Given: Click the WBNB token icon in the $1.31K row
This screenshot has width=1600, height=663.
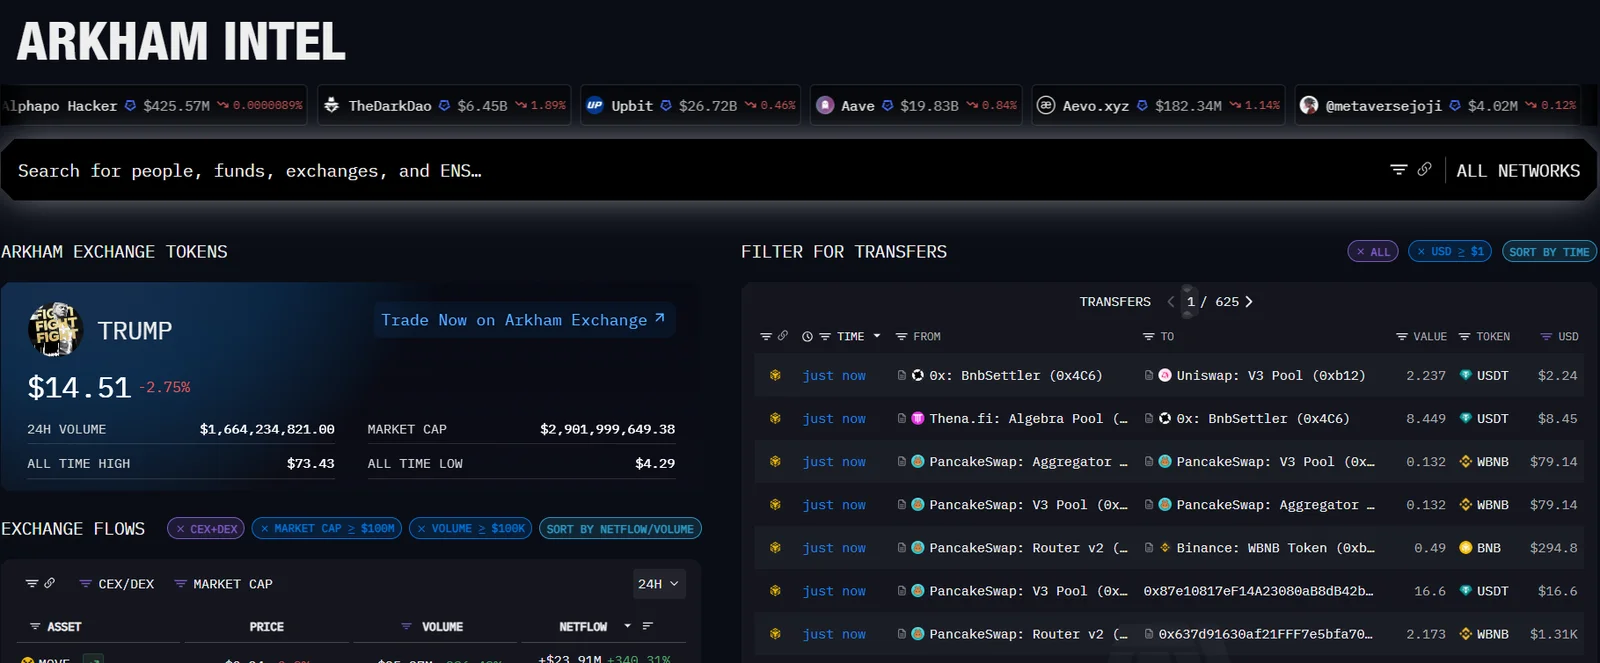Looking at the screenshot, I should [1466, 634].
